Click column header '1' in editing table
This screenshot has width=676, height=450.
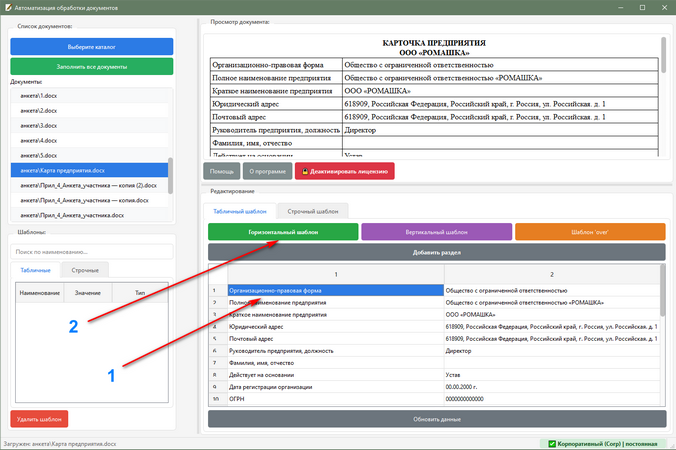click(336, 274)
